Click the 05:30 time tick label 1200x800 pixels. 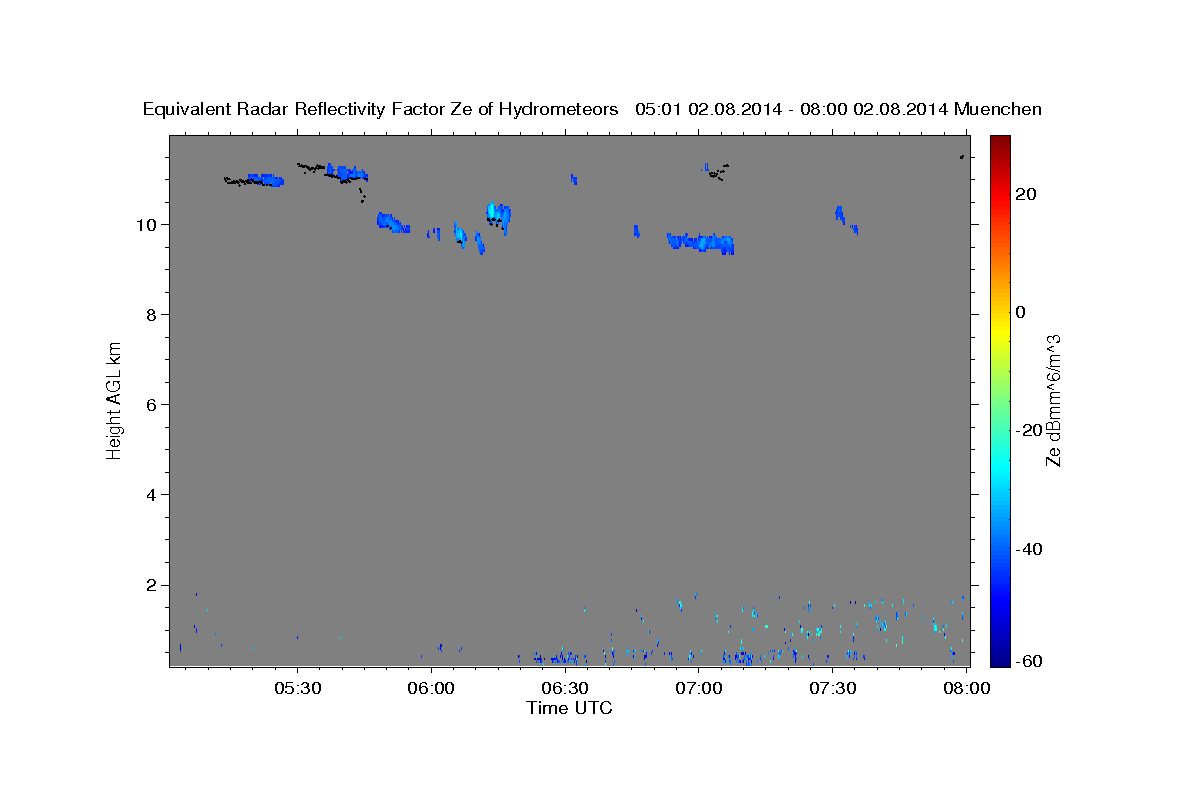(297, 688)
